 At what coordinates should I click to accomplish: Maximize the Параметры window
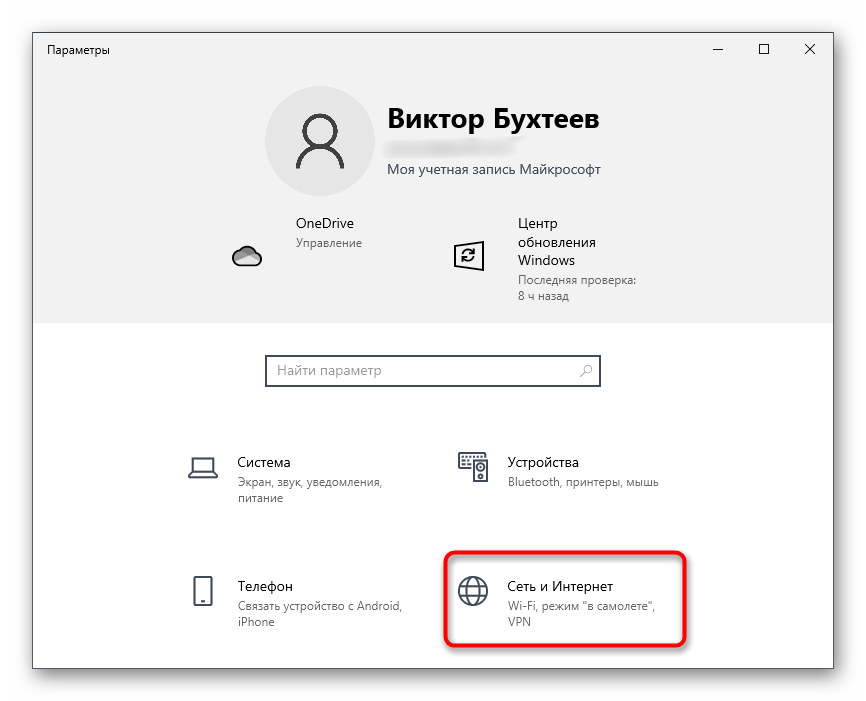point(764,49)
